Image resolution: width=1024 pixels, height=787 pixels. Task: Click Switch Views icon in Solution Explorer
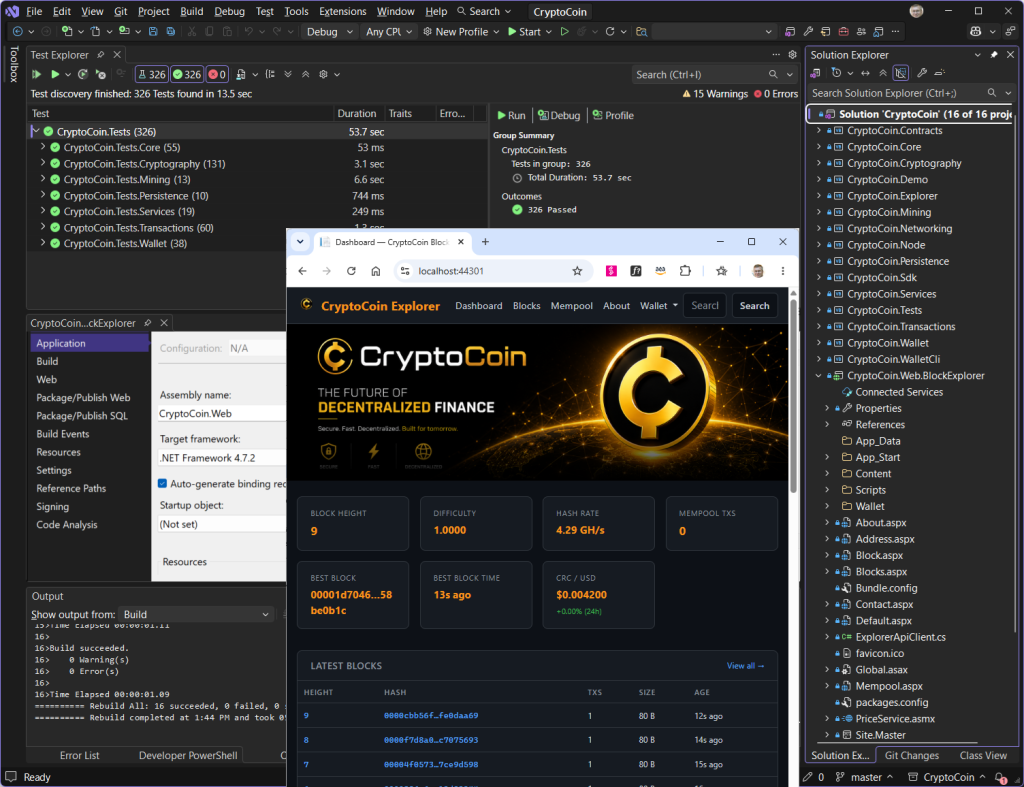pos(816,73)
